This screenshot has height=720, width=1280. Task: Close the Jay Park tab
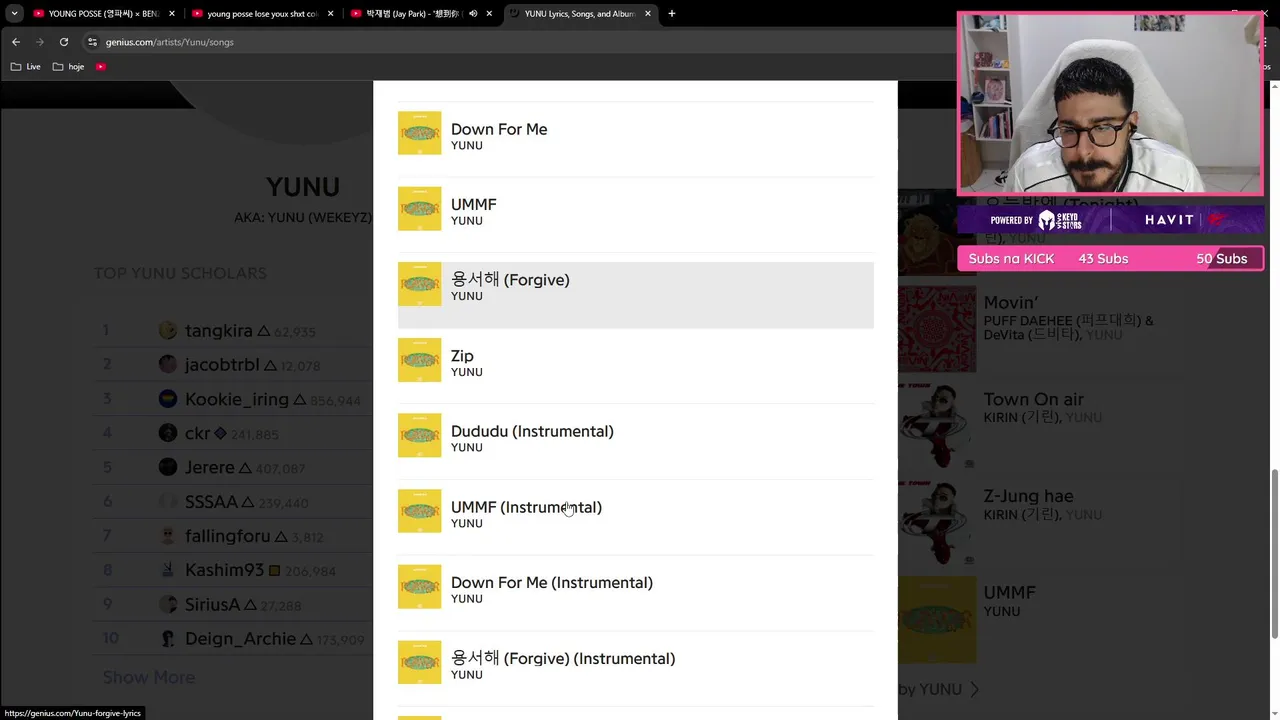click(x=490, y=14)
